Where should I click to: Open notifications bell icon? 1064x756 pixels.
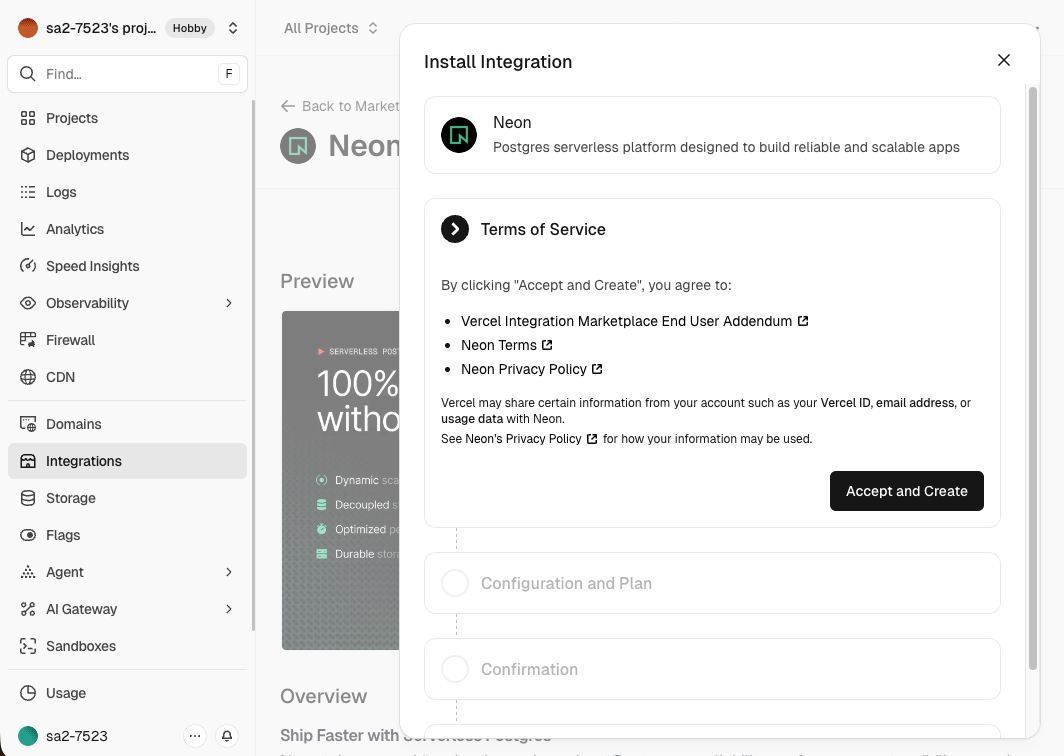click(x=227, y=736)
